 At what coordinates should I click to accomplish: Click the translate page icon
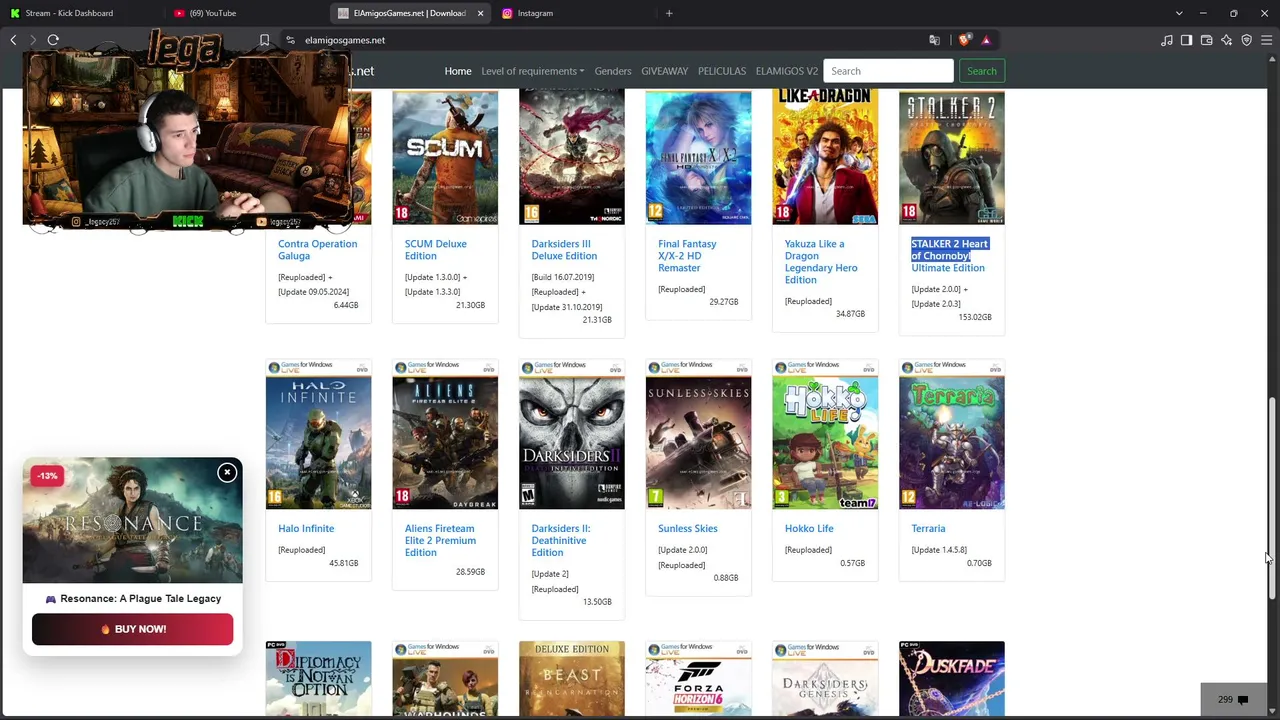coord(934,40)
